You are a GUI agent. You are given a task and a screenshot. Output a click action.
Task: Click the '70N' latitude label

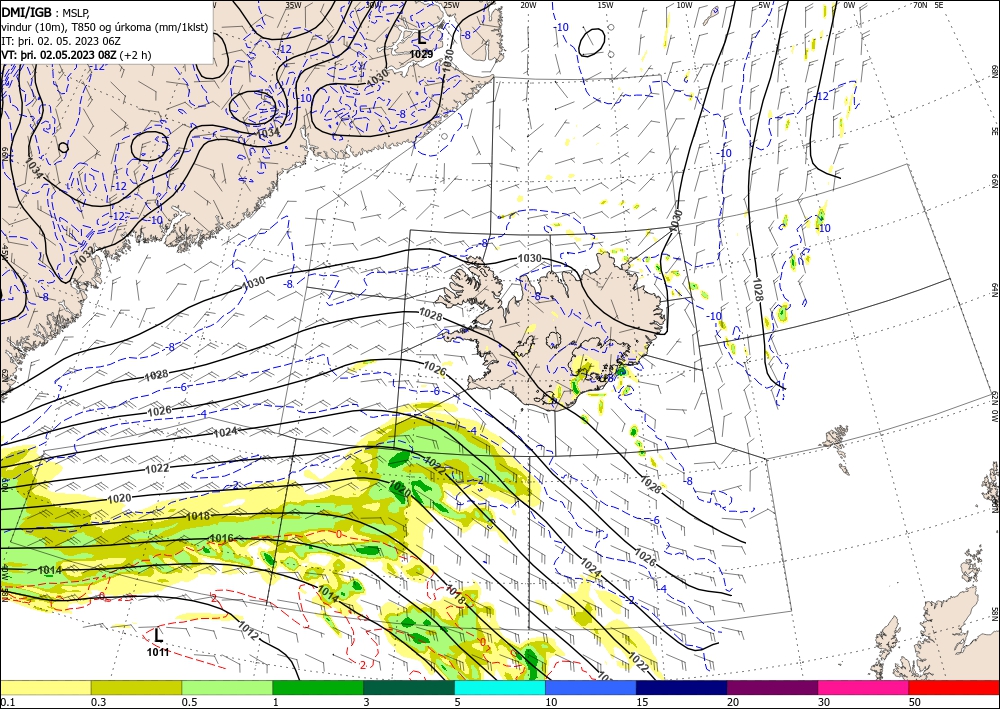[x=920, y=5]
